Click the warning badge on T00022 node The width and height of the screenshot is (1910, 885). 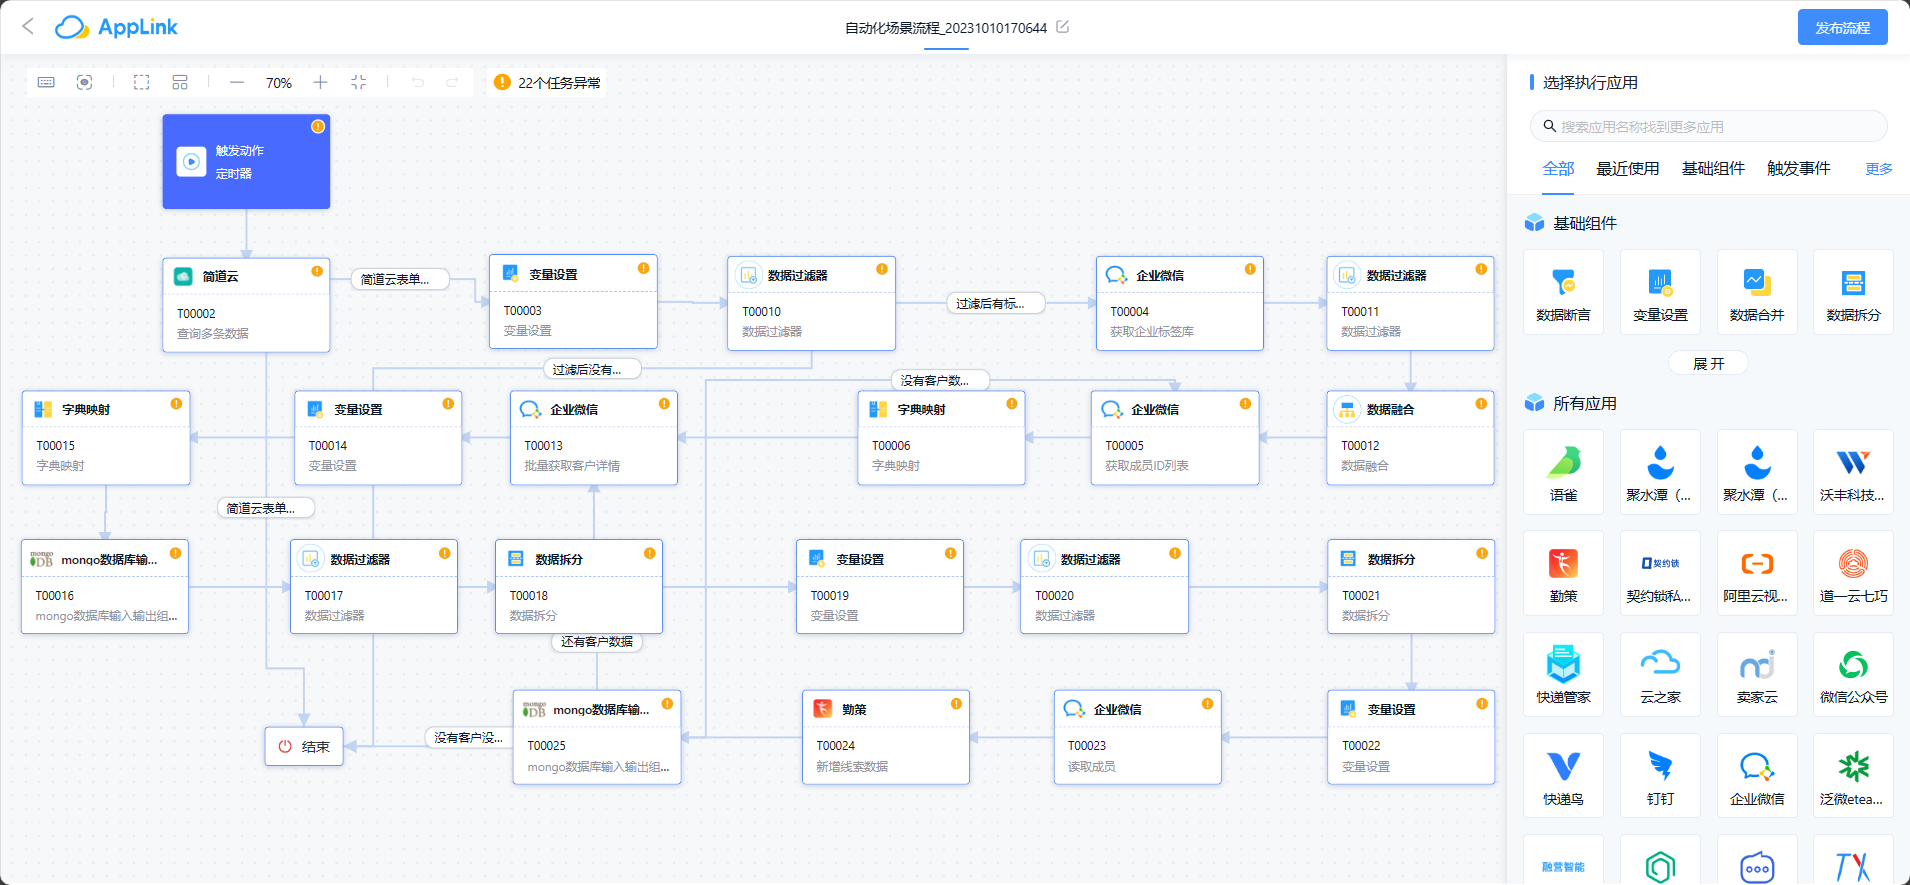pyautogui.click(x=1482, y=704)
